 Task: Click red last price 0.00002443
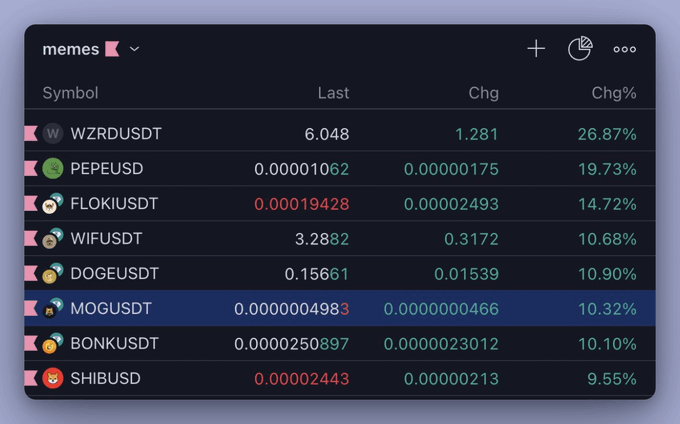[301, 379]
